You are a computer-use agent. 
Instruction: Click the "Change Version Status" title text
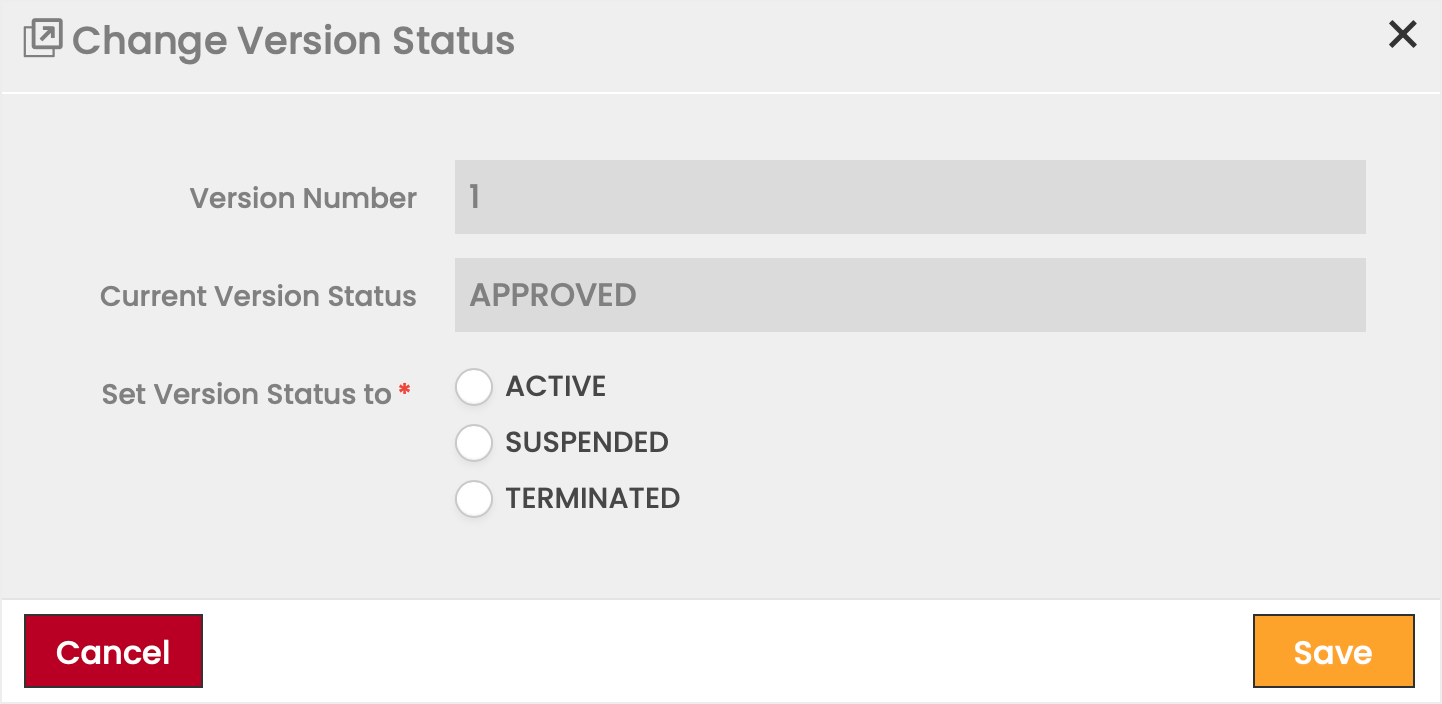(293, 41)
